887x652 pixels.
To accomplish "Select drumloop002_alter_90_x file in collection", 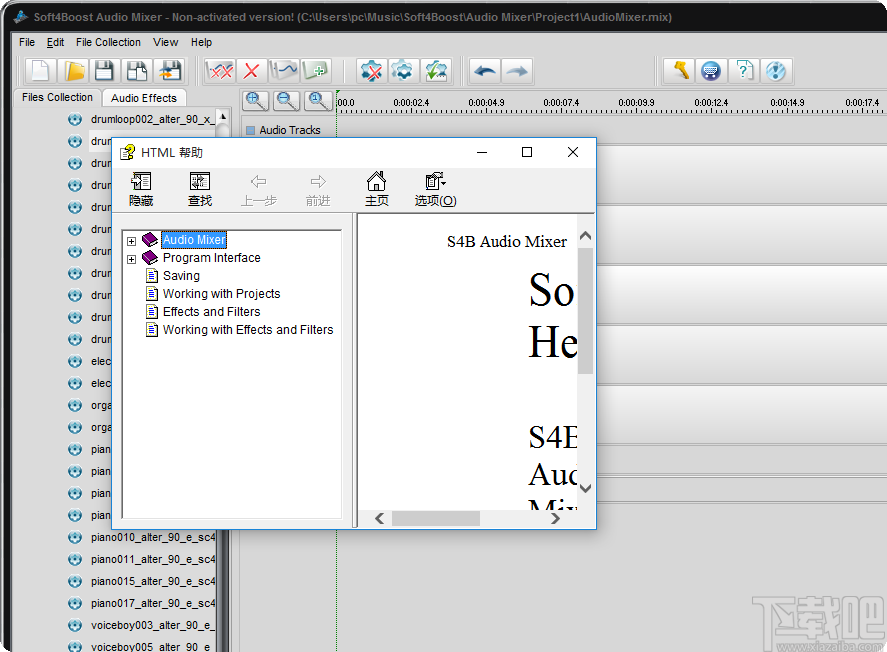I will pos(150,119).
